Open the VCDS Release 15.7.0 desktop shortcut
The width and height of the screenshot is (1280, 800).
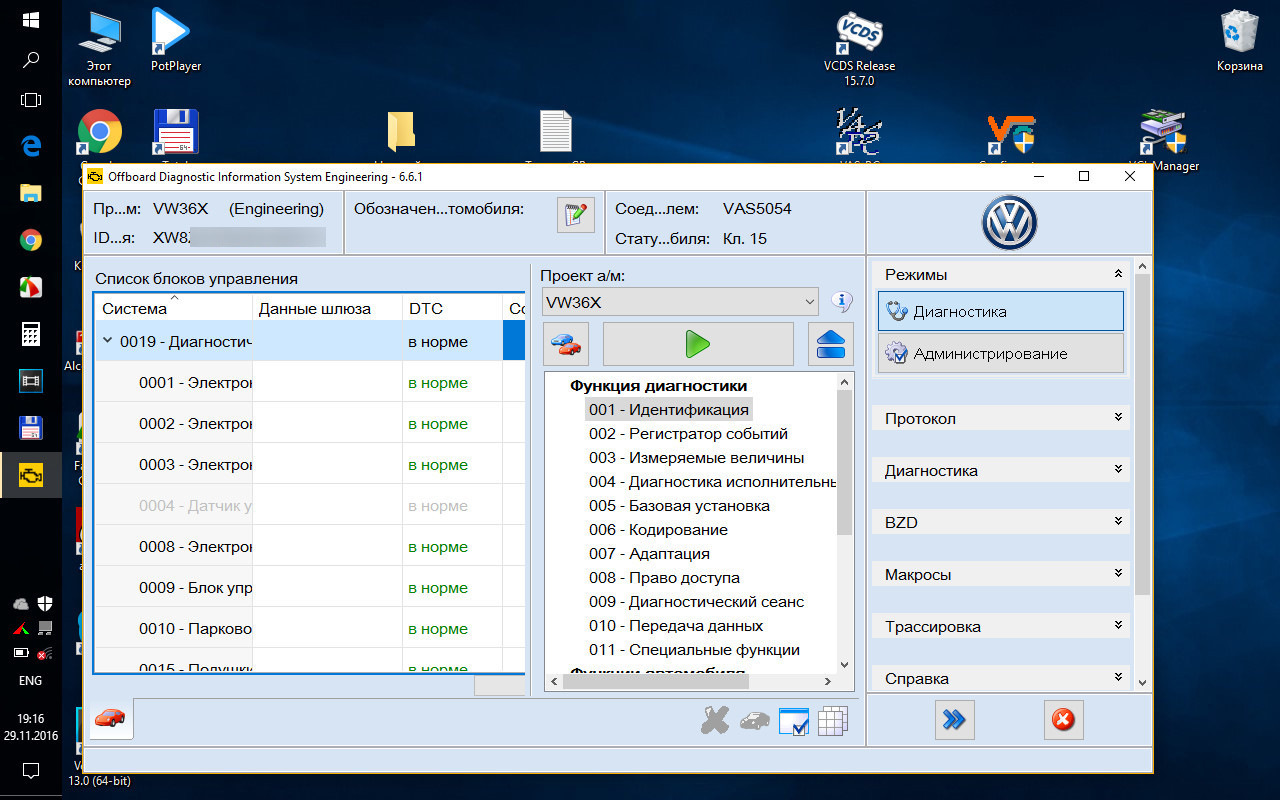click(859, 50)
